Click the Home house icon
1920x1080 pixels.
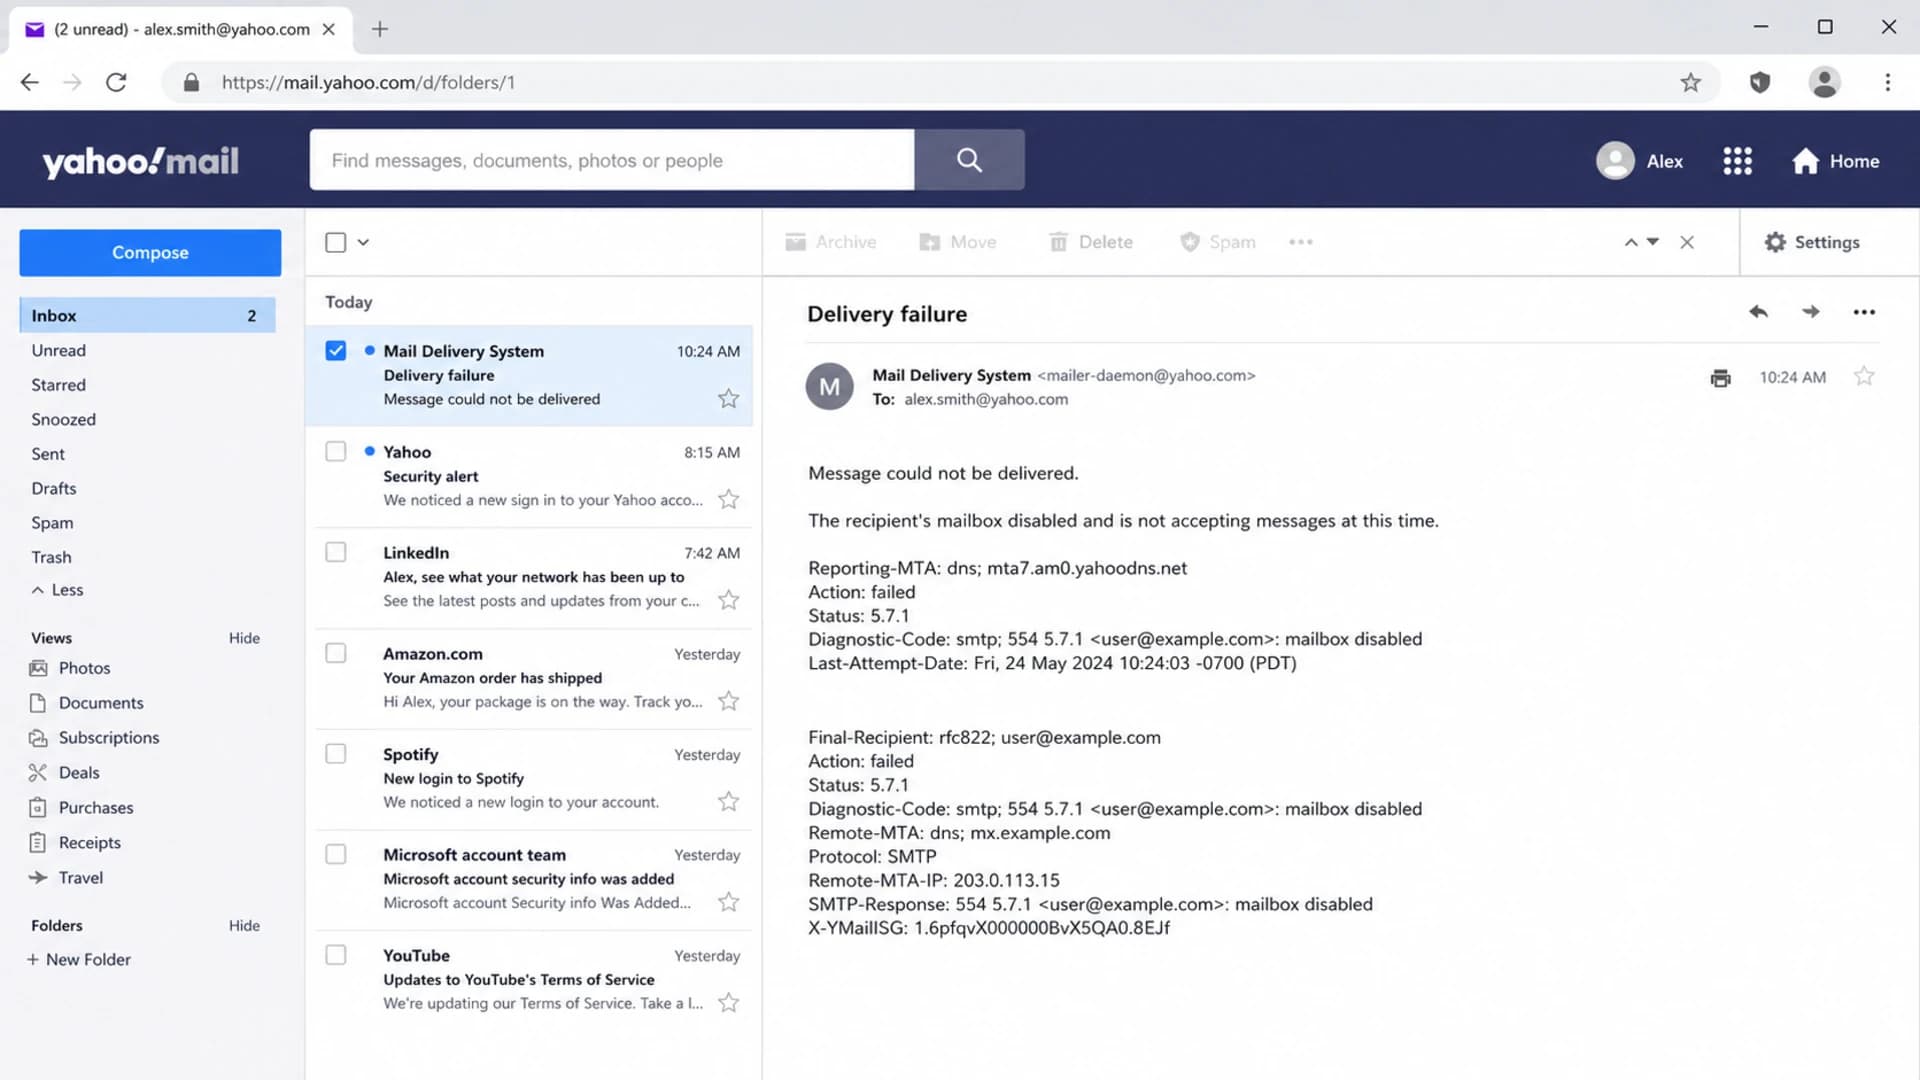pos(1805,161)
